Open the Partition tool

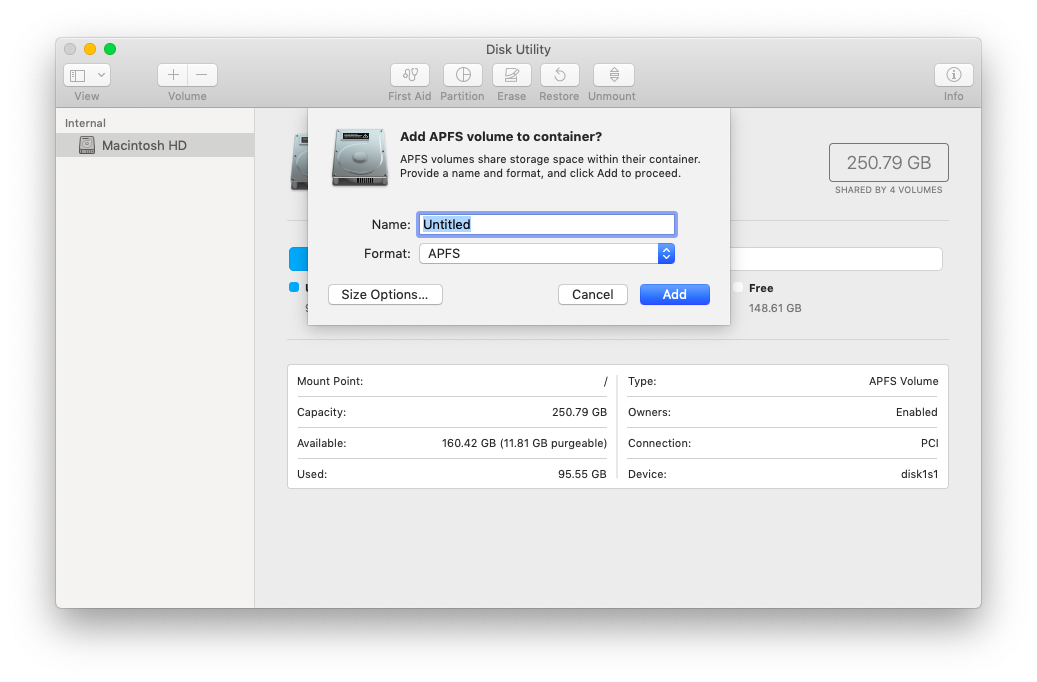tap(462, 75)
